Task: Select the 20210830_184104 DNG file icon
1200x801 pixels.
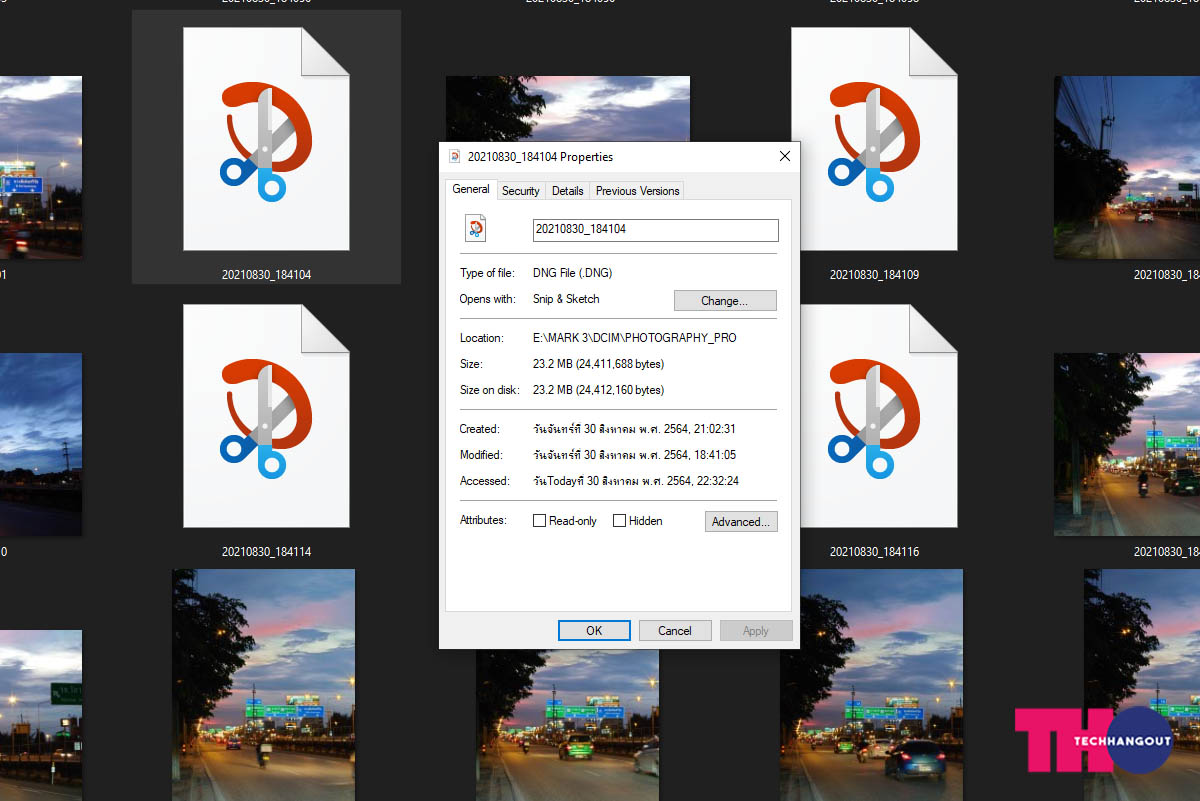Action: [266, 138]
